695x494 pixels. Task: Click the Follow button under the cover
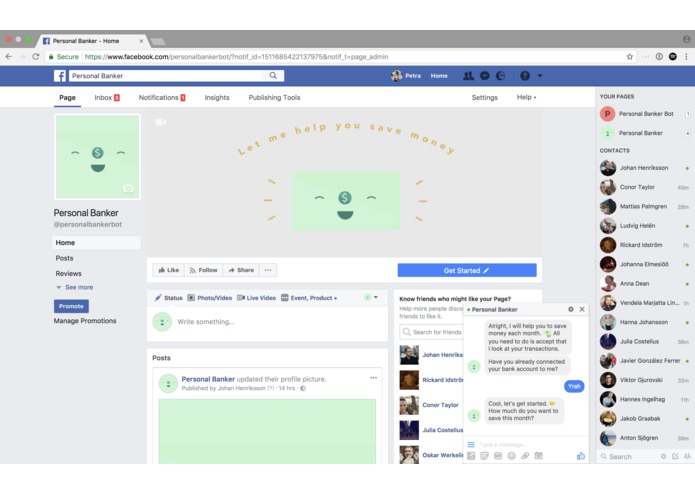[x=203, y=270]
